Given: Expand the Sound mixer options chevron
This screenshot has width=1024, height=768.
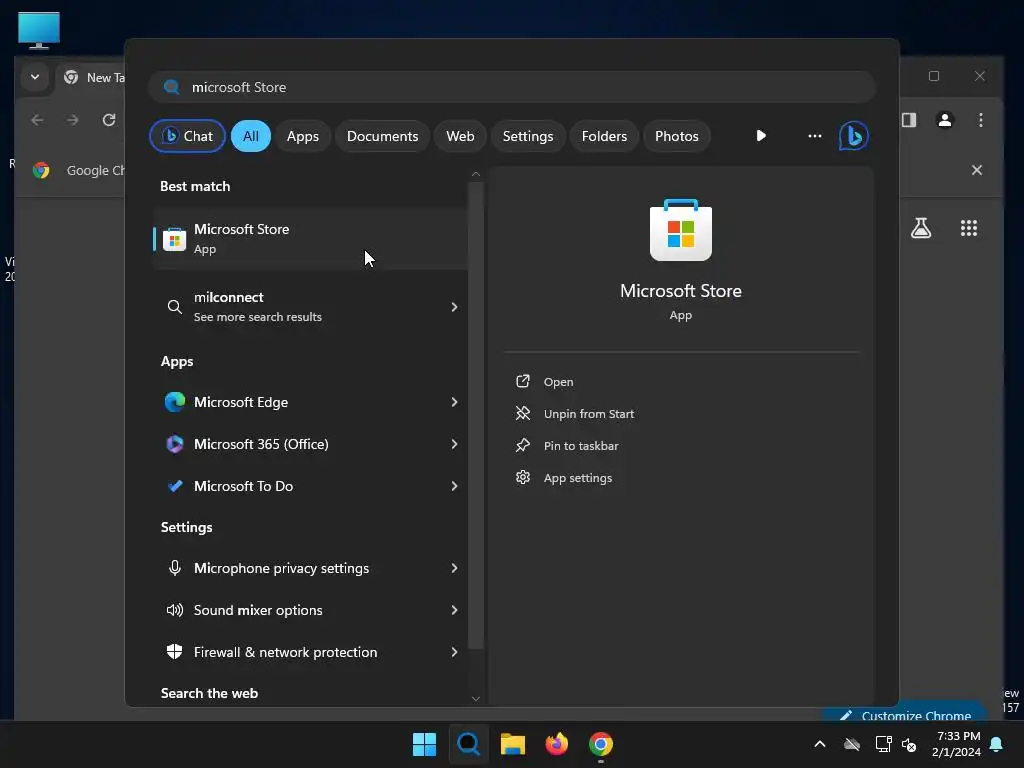Looking at the screenshot, I should coord(454,610).
